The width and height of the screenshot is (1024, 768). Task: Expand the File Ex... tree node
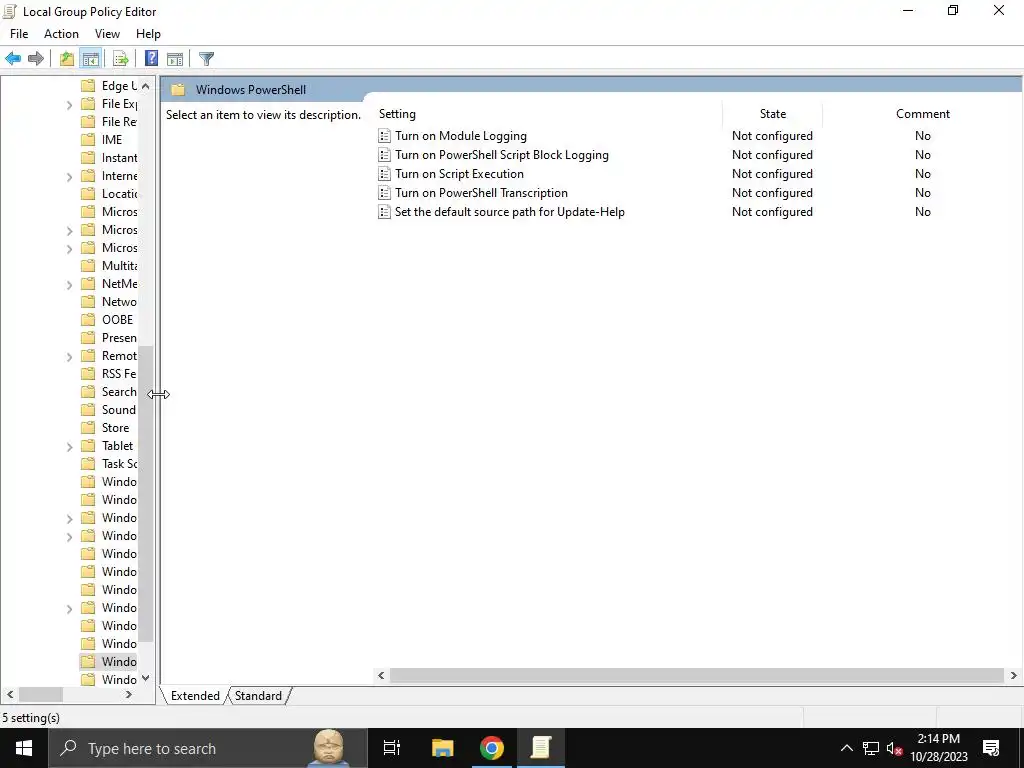coord(70,104)
